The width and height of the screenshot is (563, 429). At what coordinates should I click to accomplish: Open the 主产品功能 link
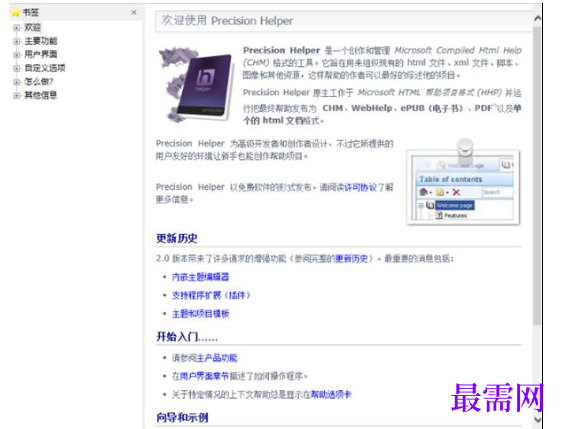(x=217, y=358)
